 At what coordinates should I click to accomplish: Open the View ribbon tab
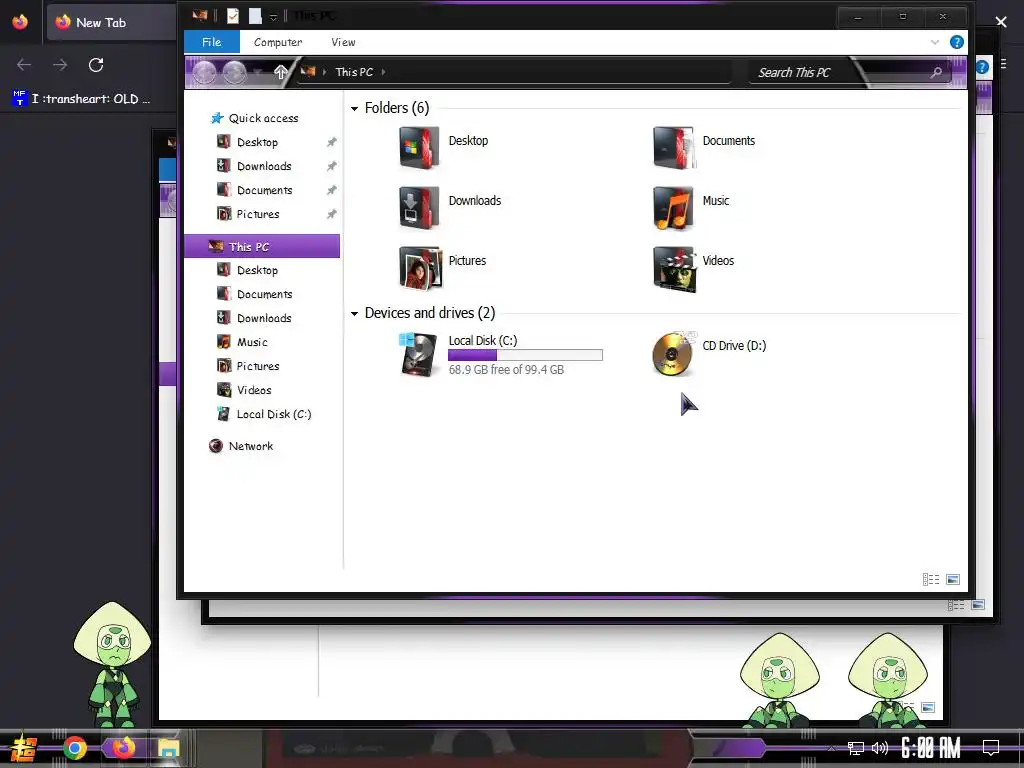coord(343,42)
